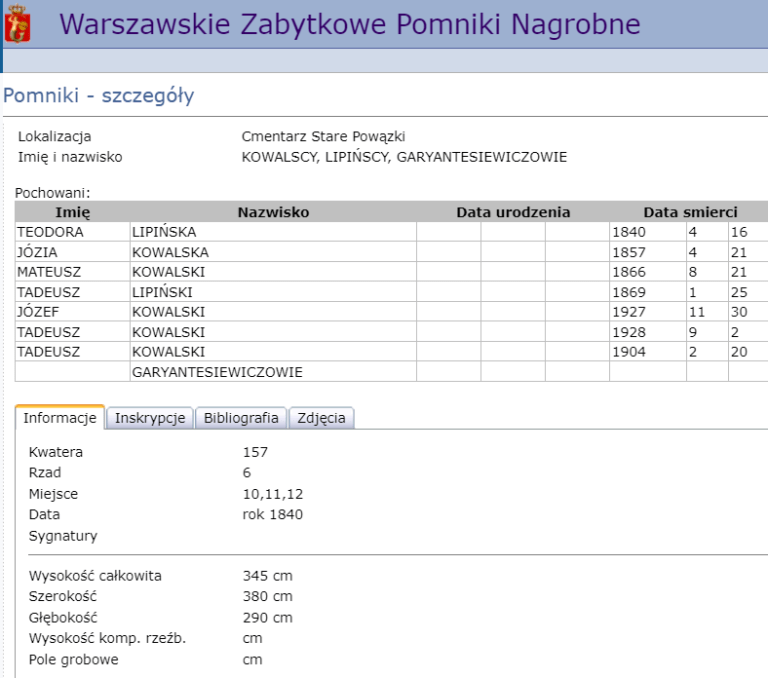This screenshot has width=768, height=678.
Task: Click the Nazwisko column header
Action: pyautogui.click(x=273, y=212)
